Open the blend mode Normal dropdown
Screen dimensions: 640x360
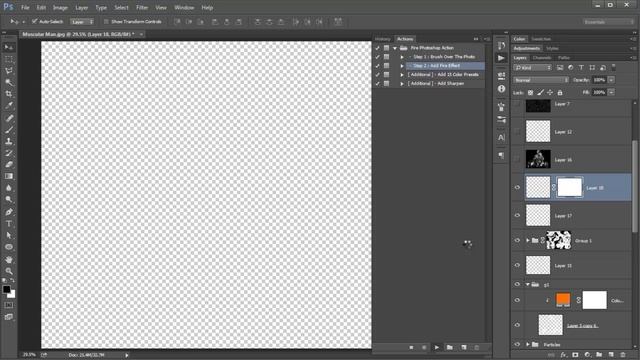coord(541,80)
